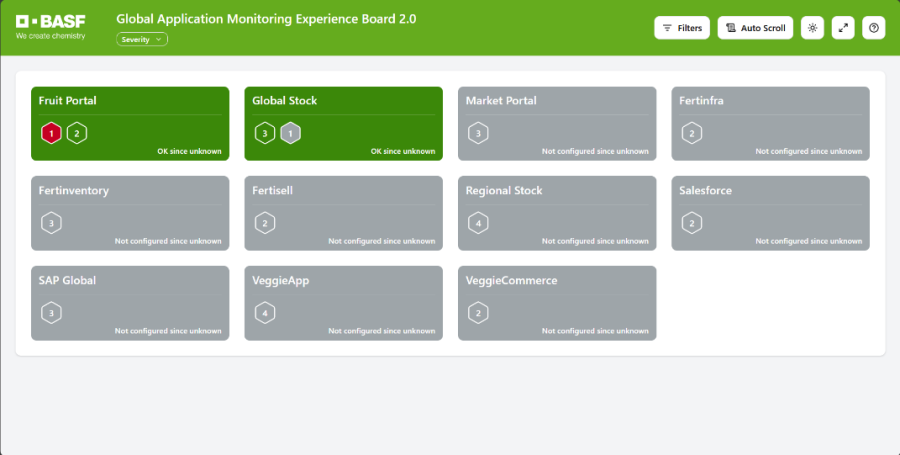
Task: Click the hexagon 3 badge in Market Portal
Action: (478, 133)
